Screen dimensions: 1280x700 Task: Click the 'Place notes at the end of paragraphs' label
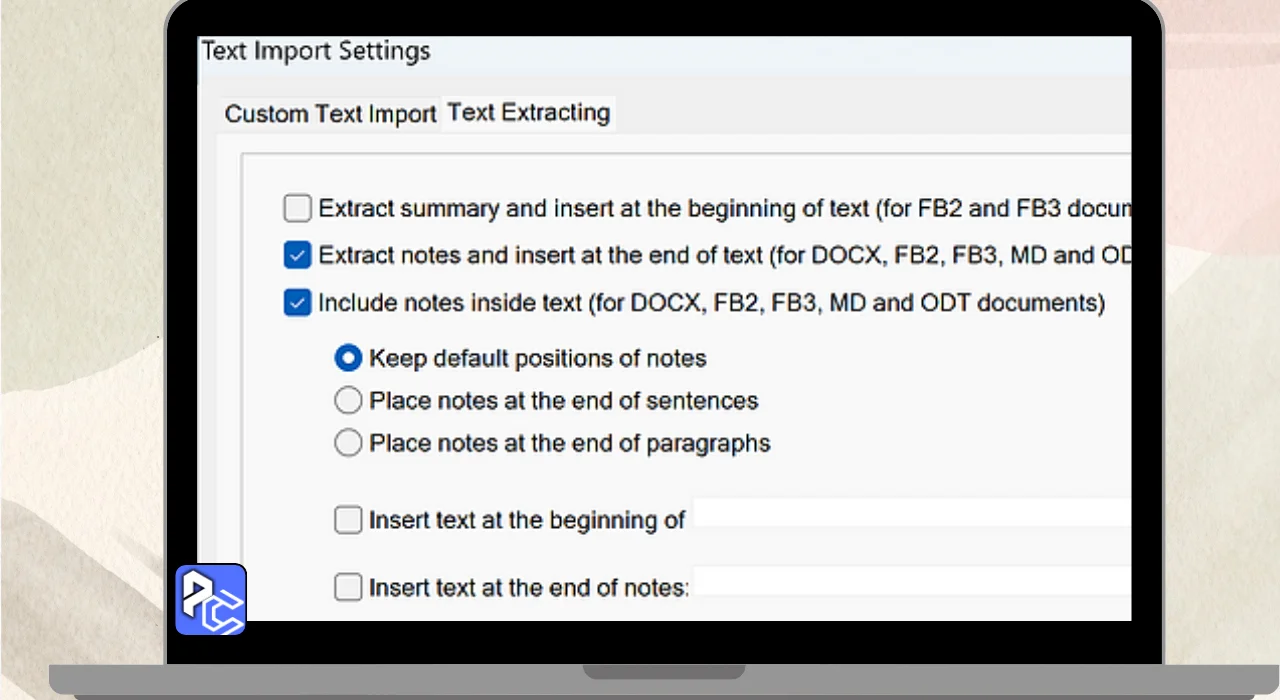pos(569,443)
